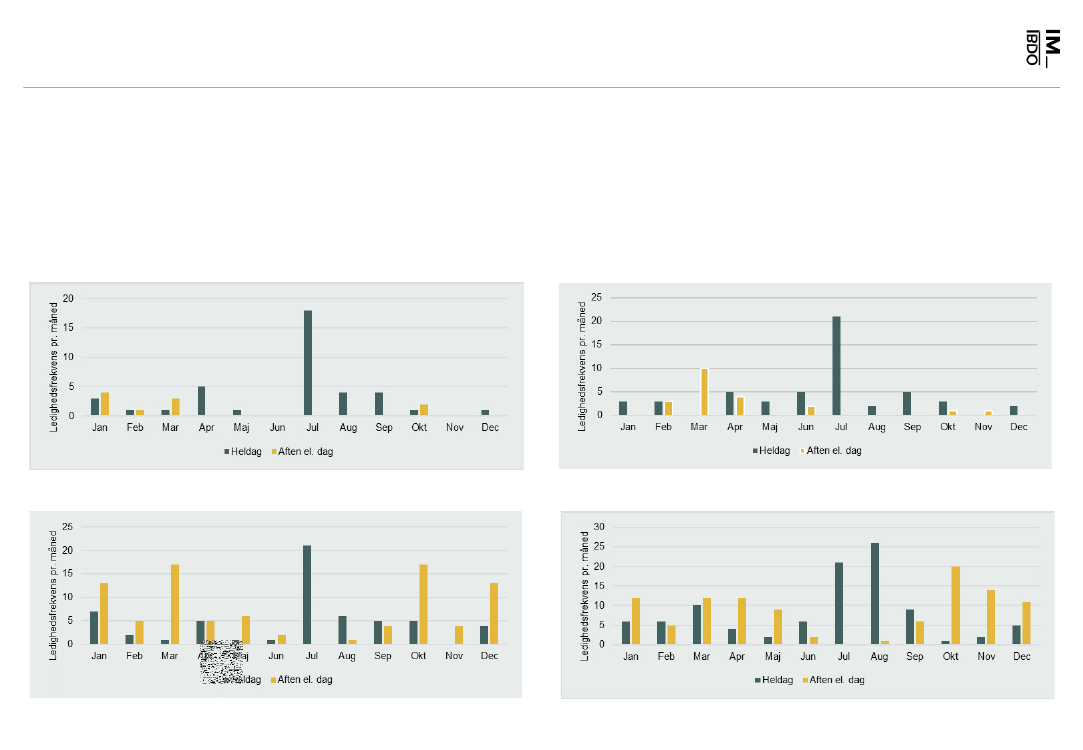The width and height of the screenshot is (1083, 750).
Task: Click the Aften el. dag label in bottom-right chart
Action: 837,680
